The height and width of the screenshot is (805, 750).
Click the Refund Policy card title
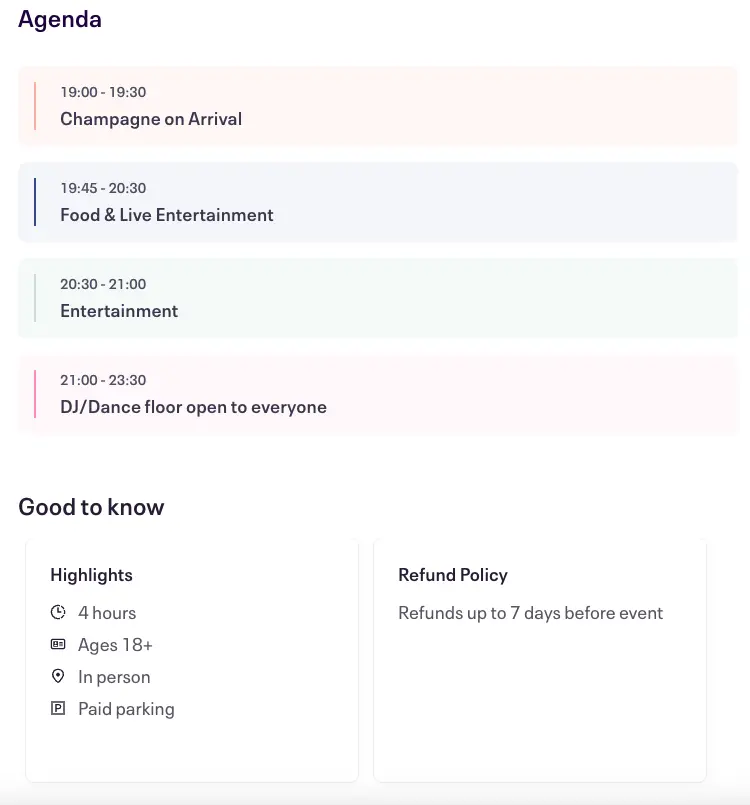453,575
